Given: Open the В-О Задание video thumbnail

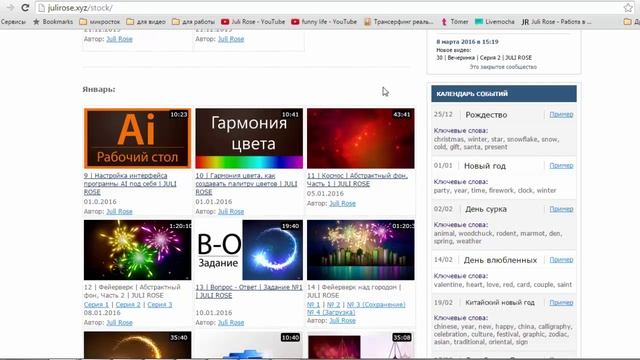Looking at the screenshot, I should (x=249, y=250).
